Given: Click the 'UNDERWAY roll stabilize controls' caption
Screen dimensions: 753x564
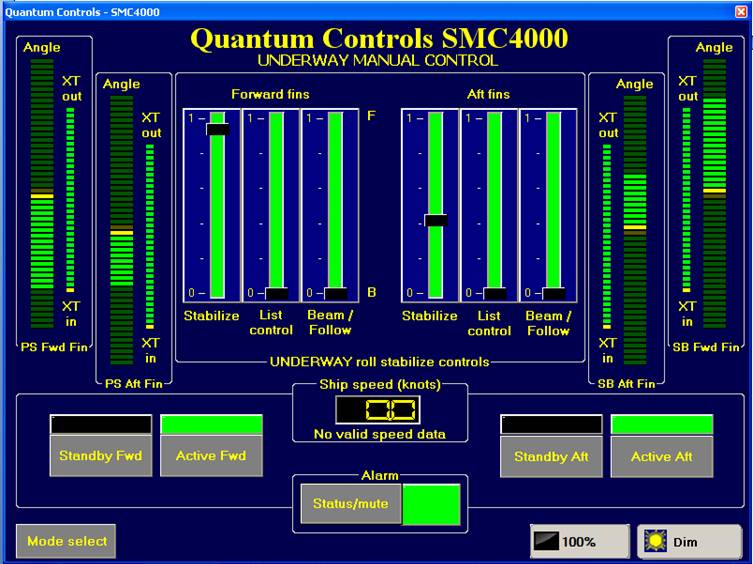Looking at the screenshot, I should coord(379,362).
